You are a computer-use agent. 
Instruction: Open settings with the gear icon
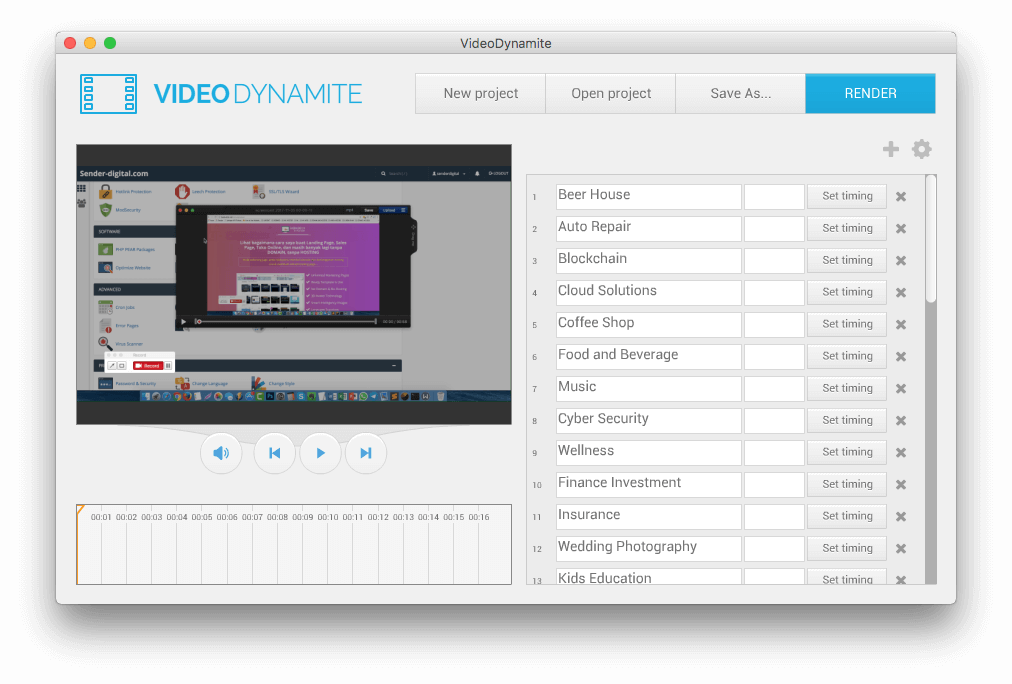coord(921,149)
